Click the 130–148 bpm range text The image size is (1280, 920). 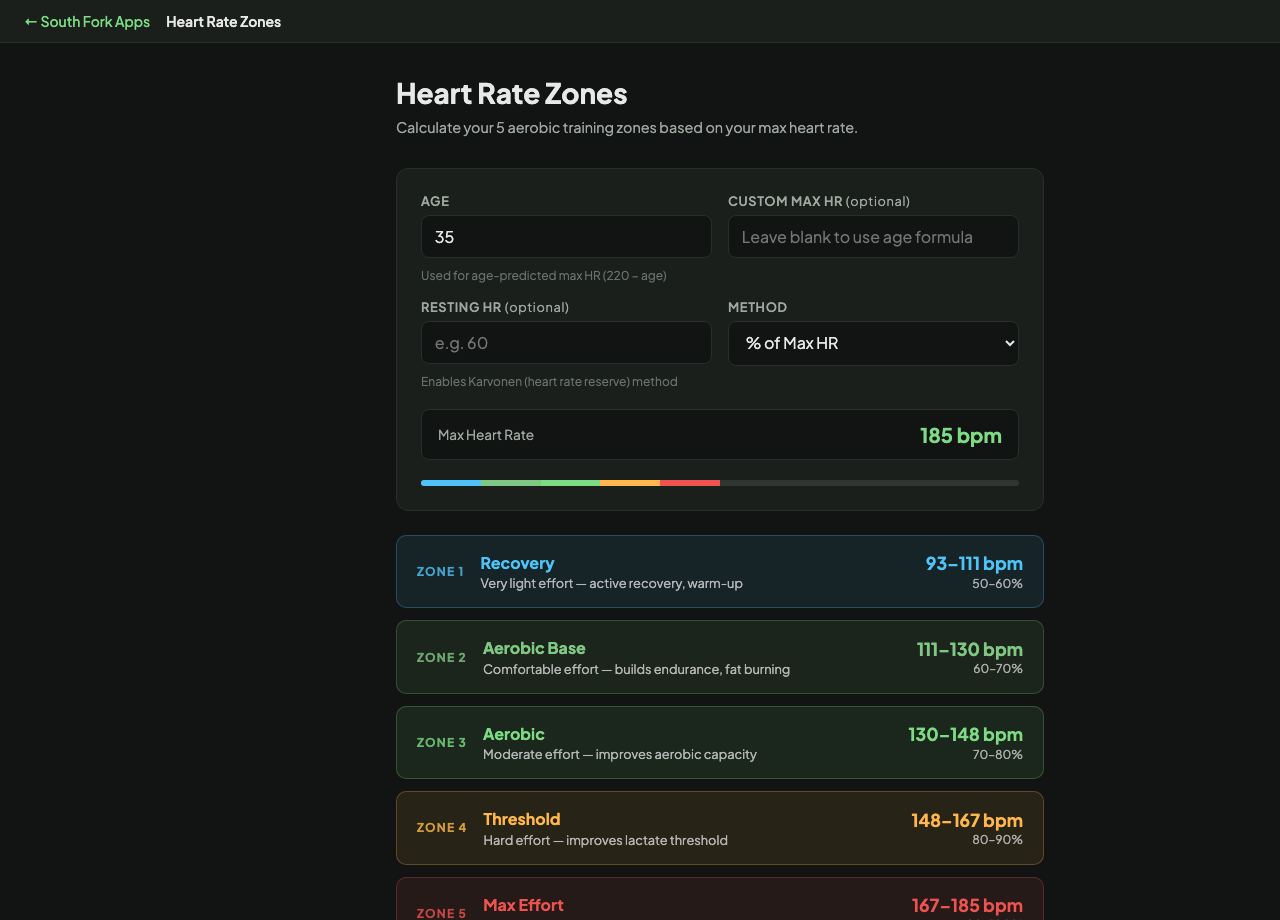coord(965,734)
